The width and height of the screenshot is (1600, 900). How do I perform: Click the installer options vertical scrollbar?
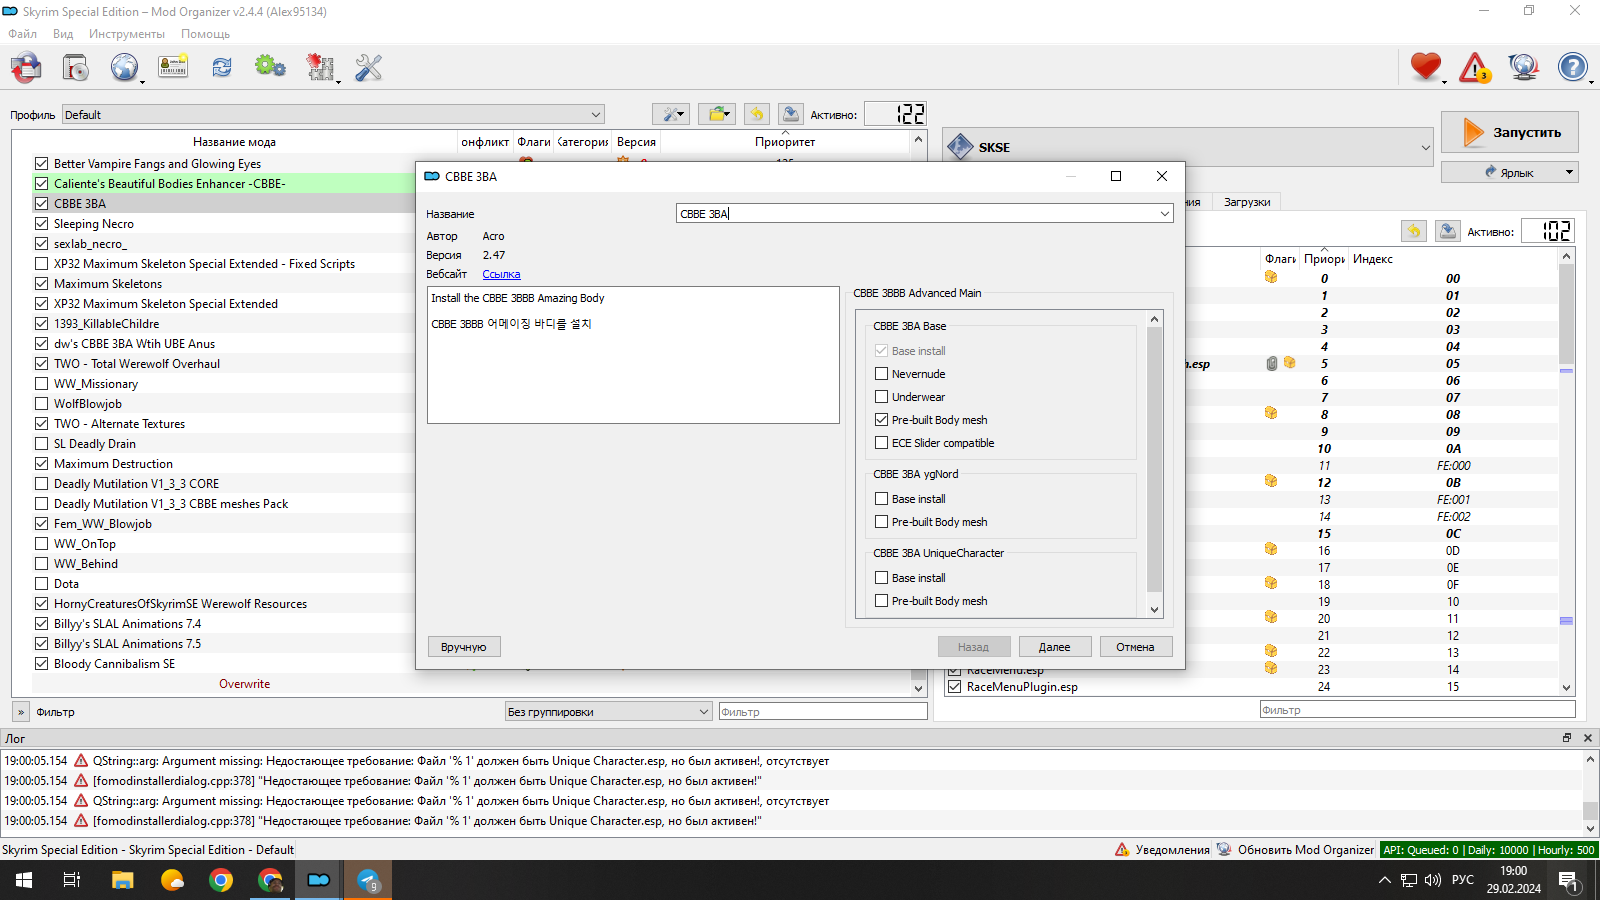1154,464
